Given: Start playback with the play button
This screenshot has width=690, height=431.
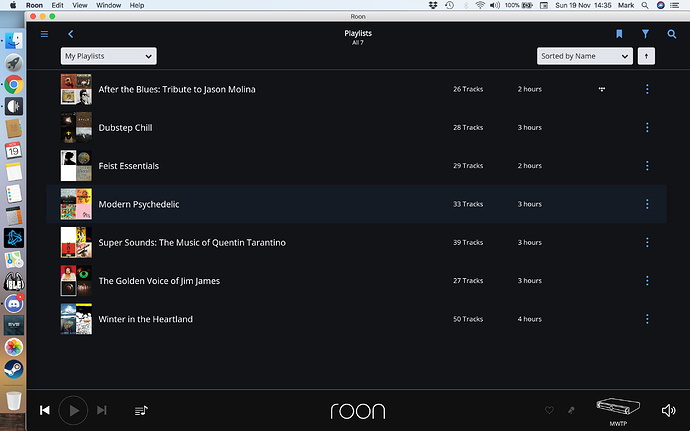Looking at the screenshot, I should tap(73, 410).
